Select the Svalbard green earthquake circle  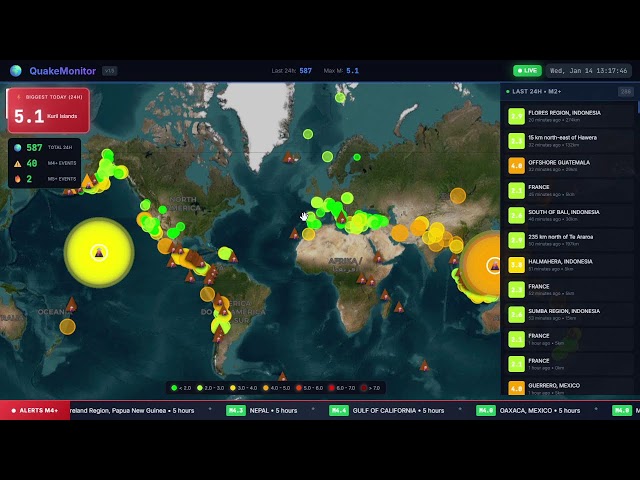point(340,98)
